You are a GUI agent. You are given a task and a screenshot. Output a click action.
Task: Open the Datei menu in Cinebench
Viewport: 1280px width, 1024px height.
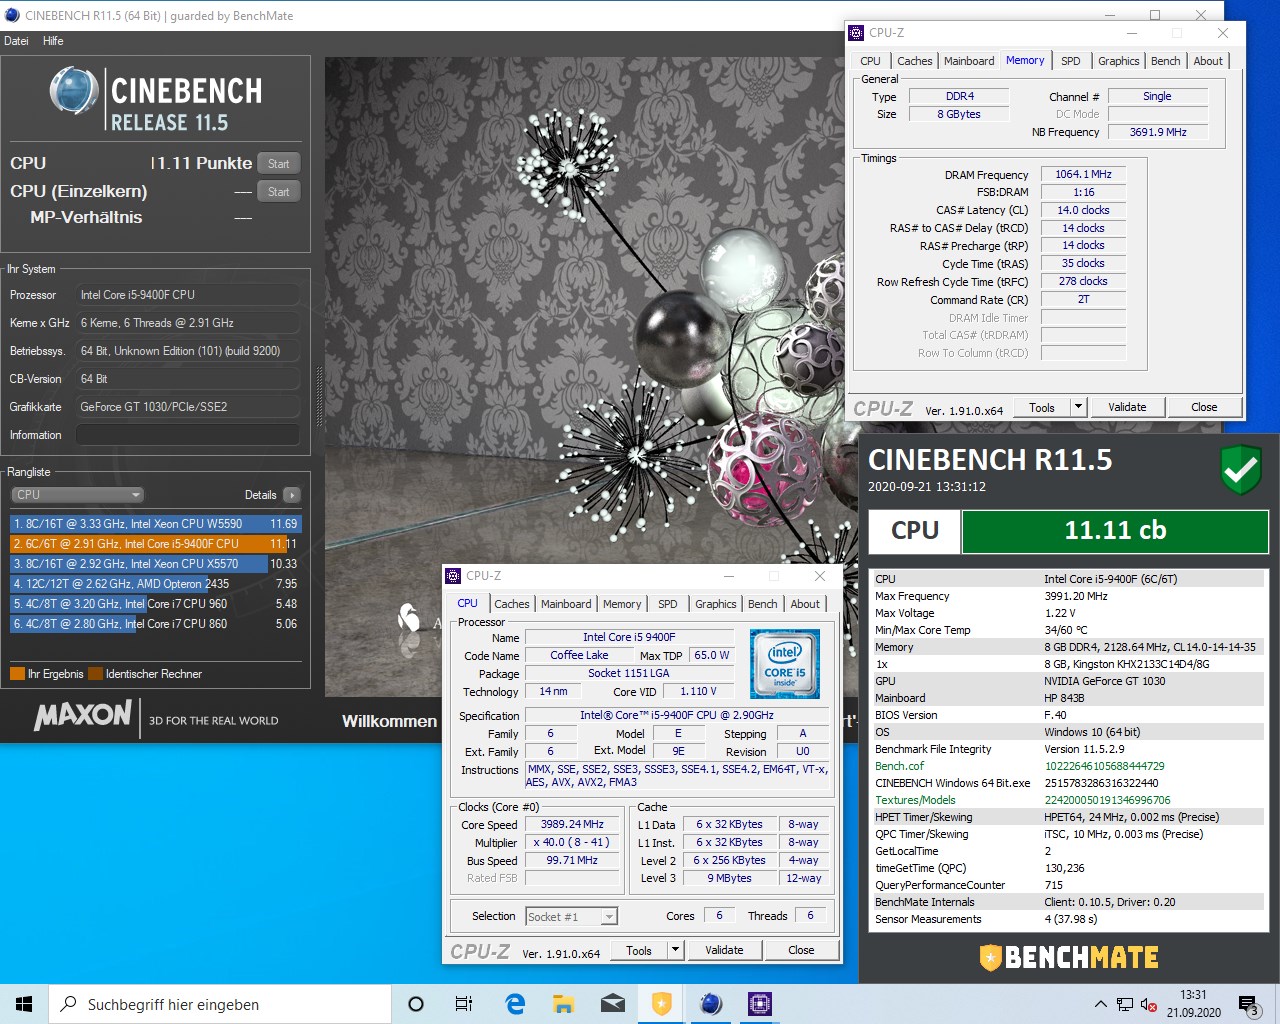tap(16, 41)
